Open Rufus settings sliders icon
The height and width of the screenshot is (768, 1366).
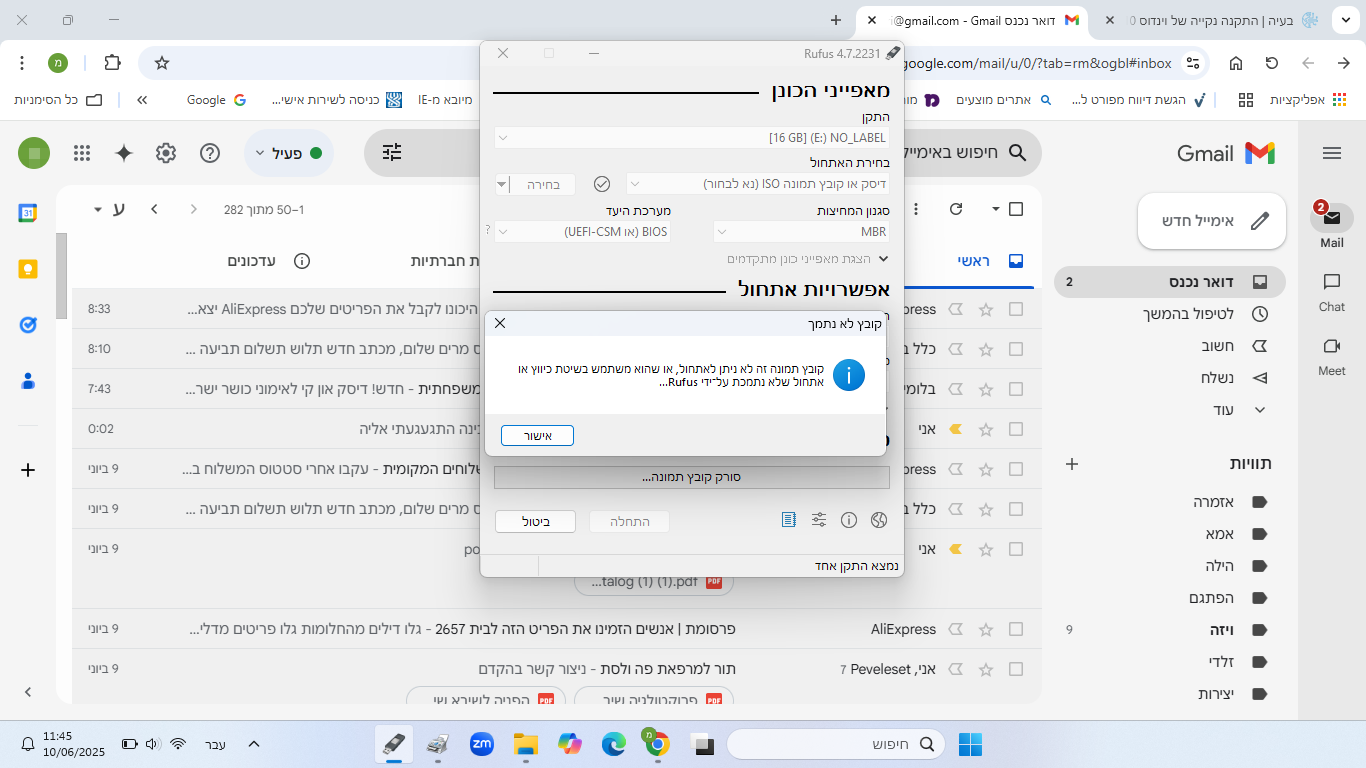[x=819, y=520]
